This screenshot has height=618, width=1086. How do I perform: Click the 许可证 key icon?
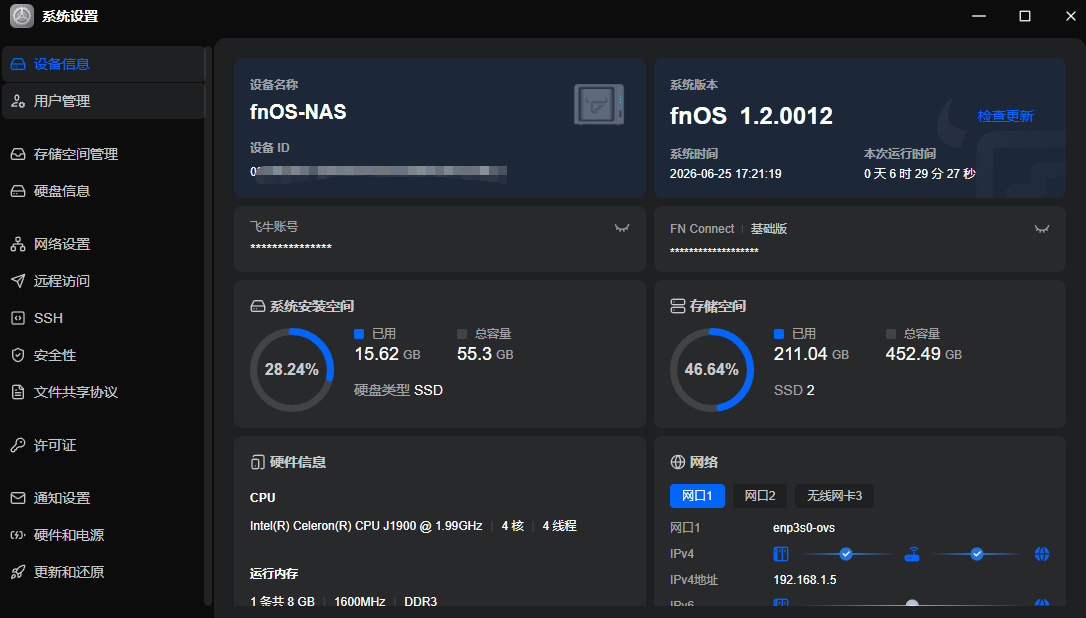tap(18, 445)
